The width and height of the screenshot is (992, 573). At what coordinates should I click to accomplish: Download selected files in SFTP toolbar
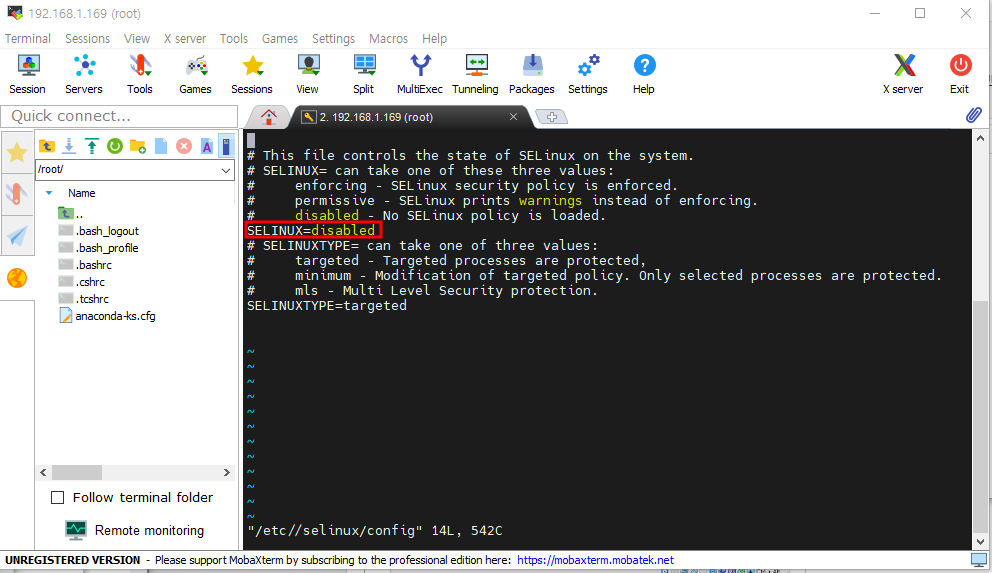click(69, 146)
